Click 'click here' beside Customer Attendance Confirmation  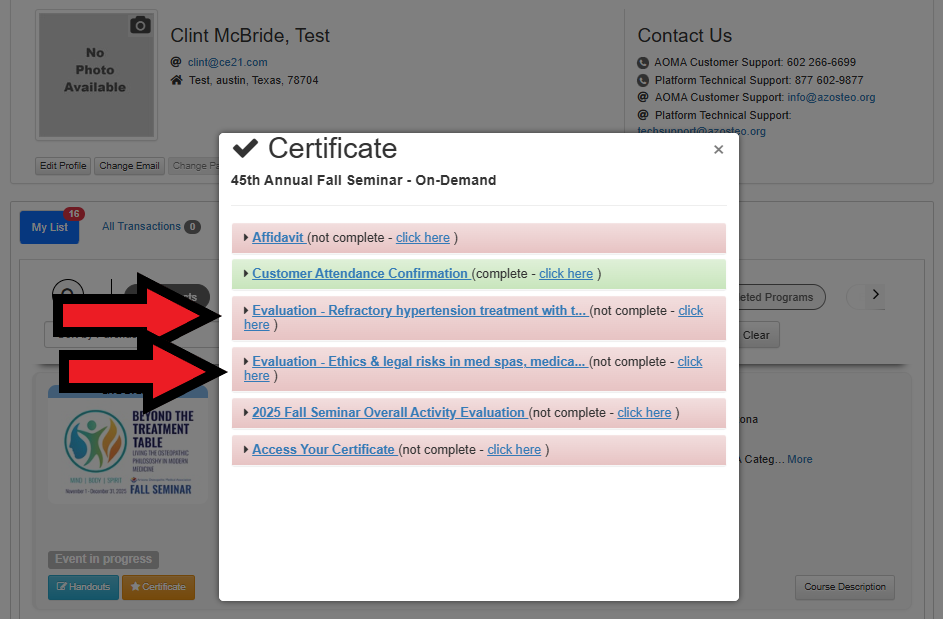point(565,274)
